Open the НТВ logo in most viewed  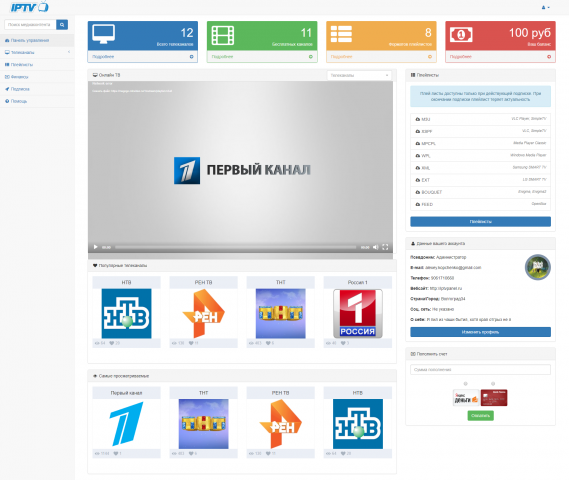click(358, 424)
